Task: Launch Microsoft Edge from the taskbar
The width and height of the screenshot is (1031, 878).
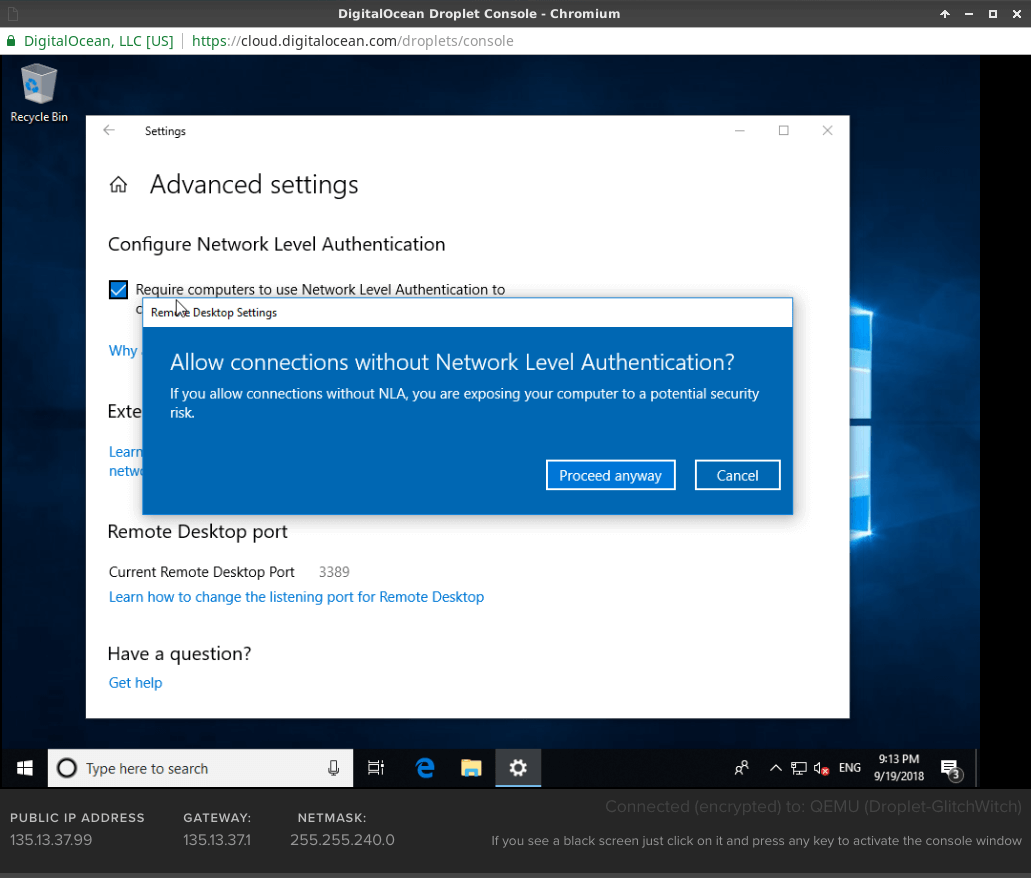Action: (425, 768)
